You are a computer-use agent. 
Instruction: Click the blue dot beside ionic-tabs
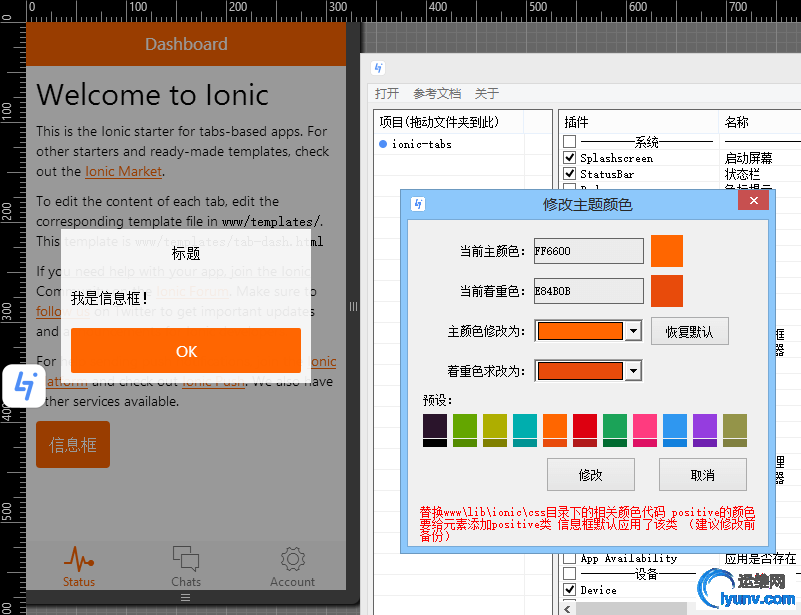(x=383, y=144)
